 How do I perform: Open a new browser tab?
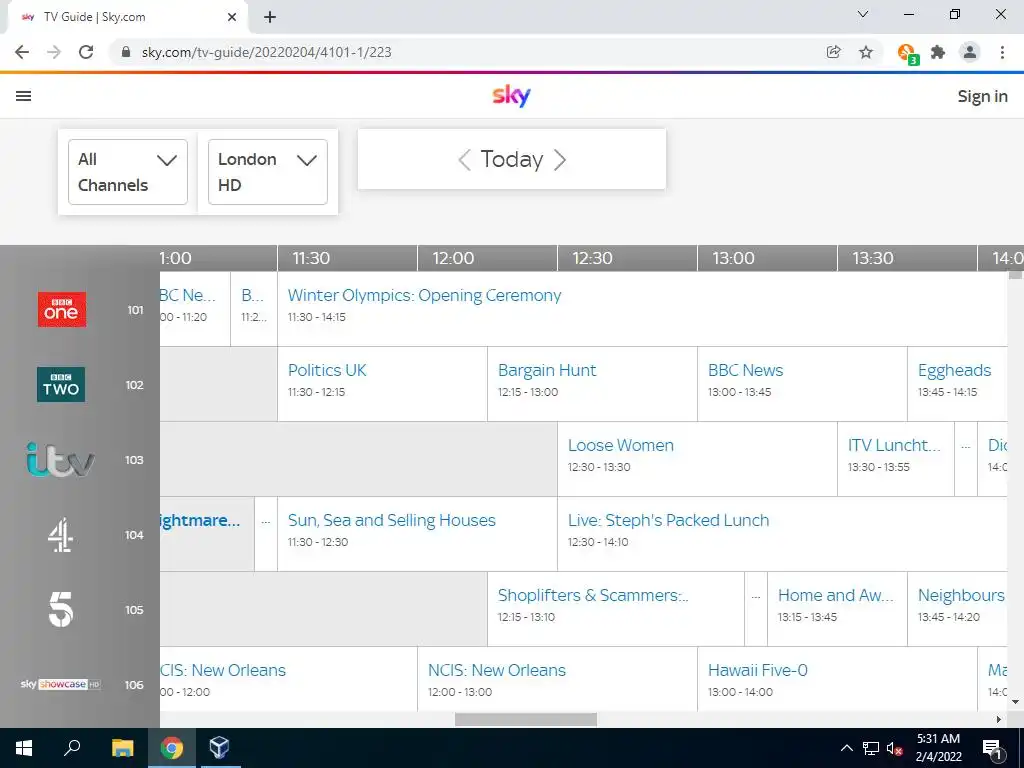pos(270,17)
